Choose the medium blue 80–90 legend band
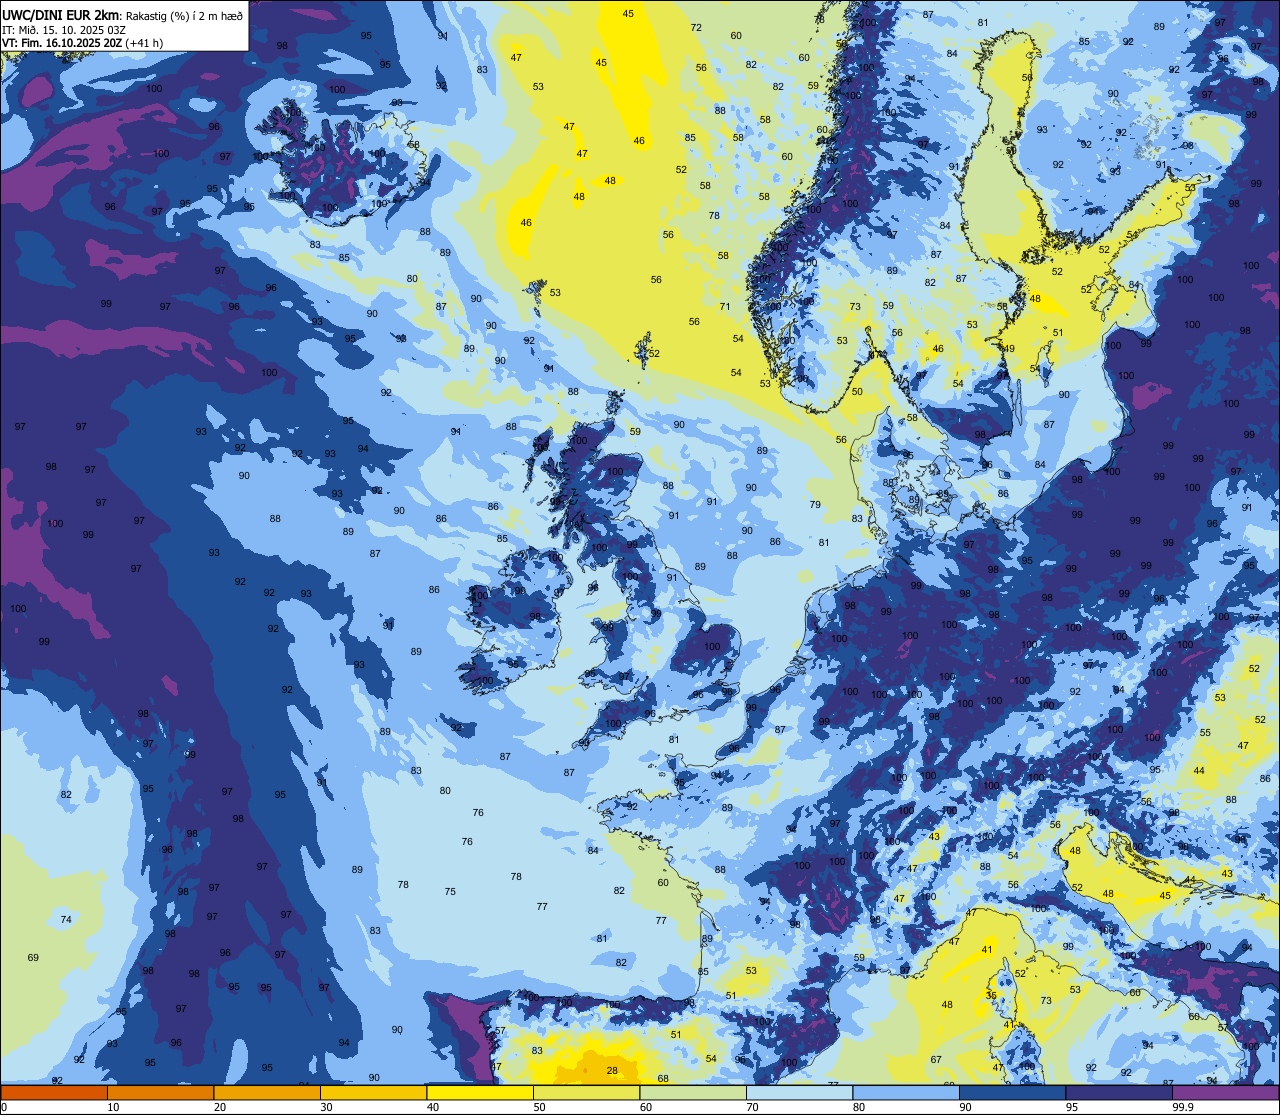 tap(906, 1092)
